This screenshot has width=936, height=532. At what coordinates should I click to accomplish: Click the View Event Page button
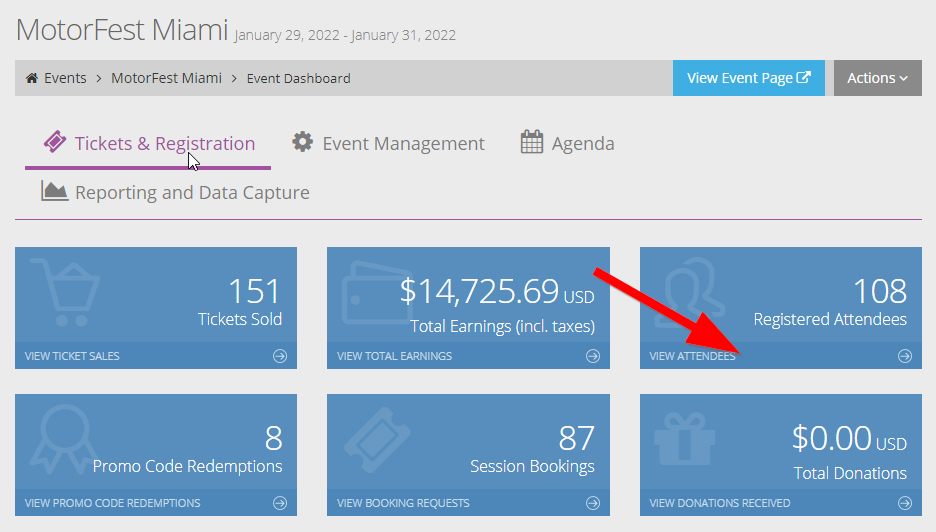749,78
